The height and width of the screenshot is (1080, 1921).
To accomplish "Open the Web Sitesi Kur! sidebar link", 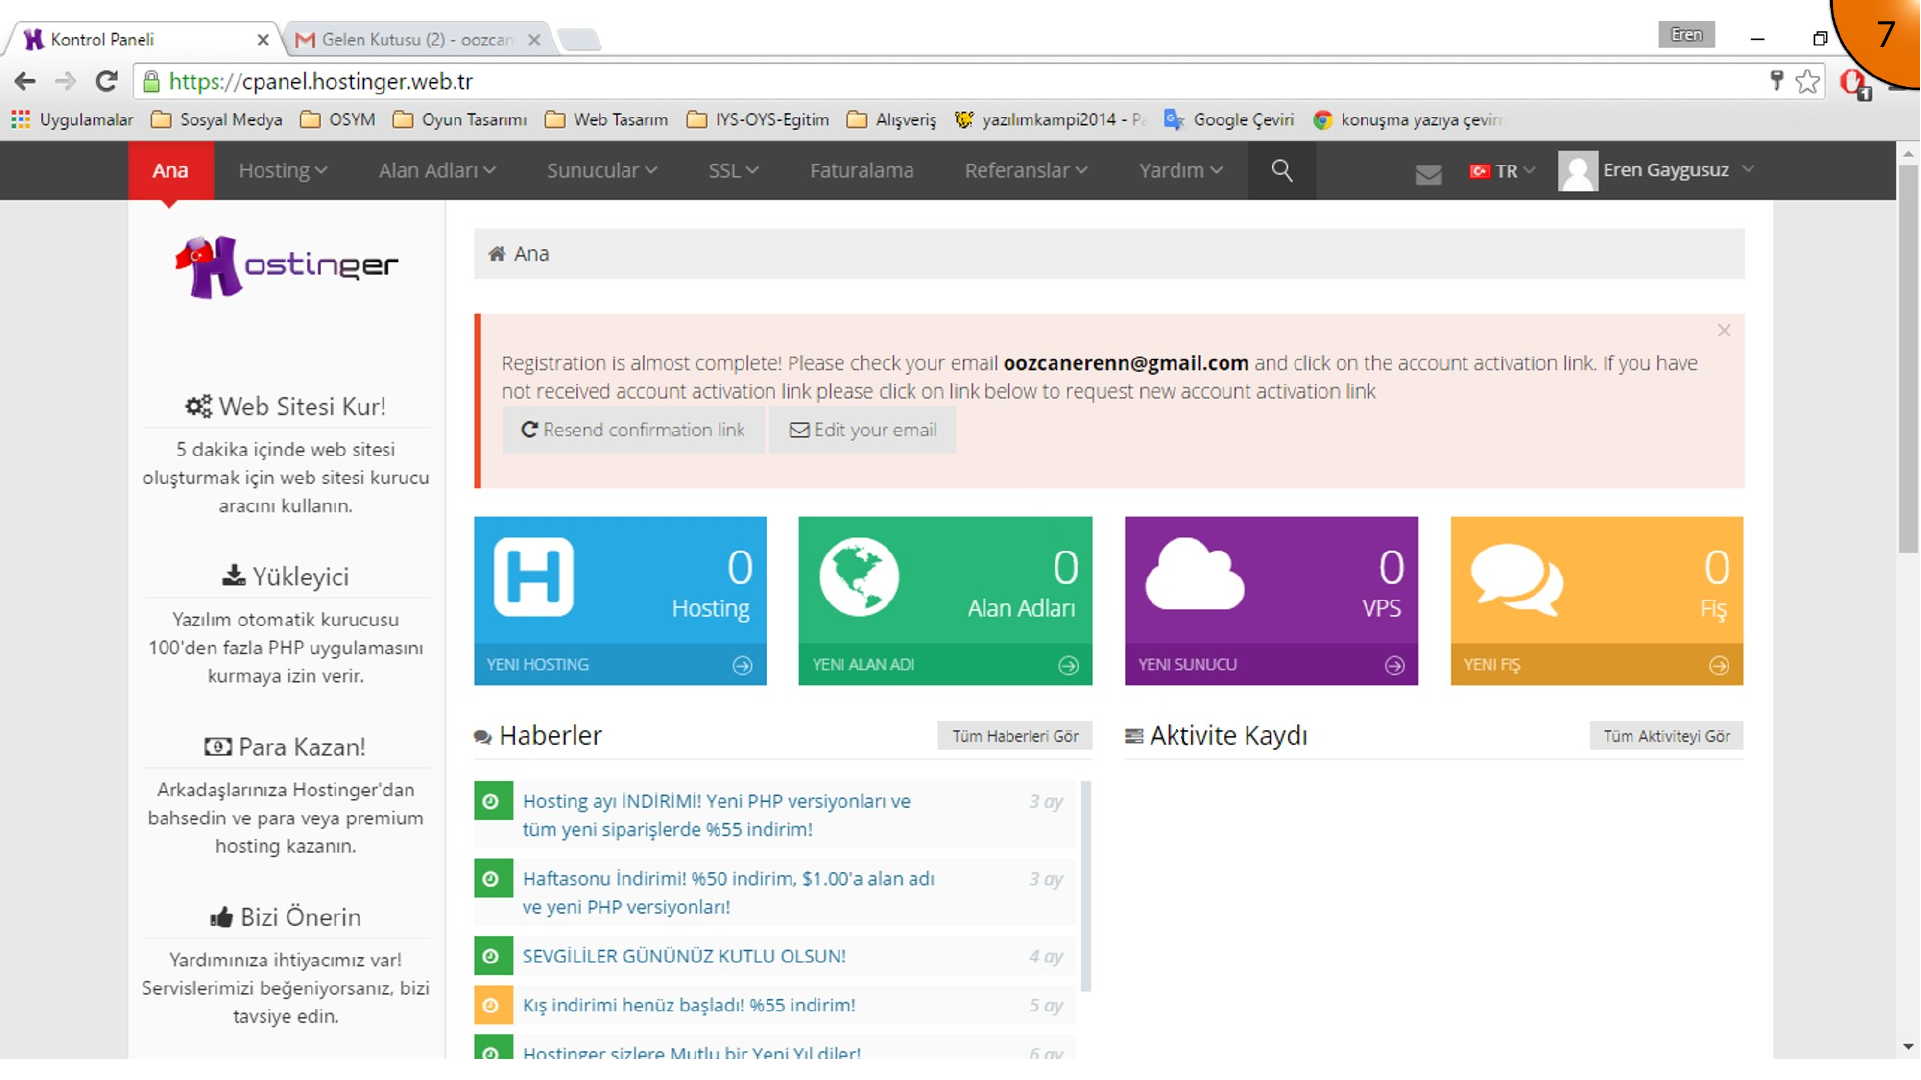I will [286, 407].
